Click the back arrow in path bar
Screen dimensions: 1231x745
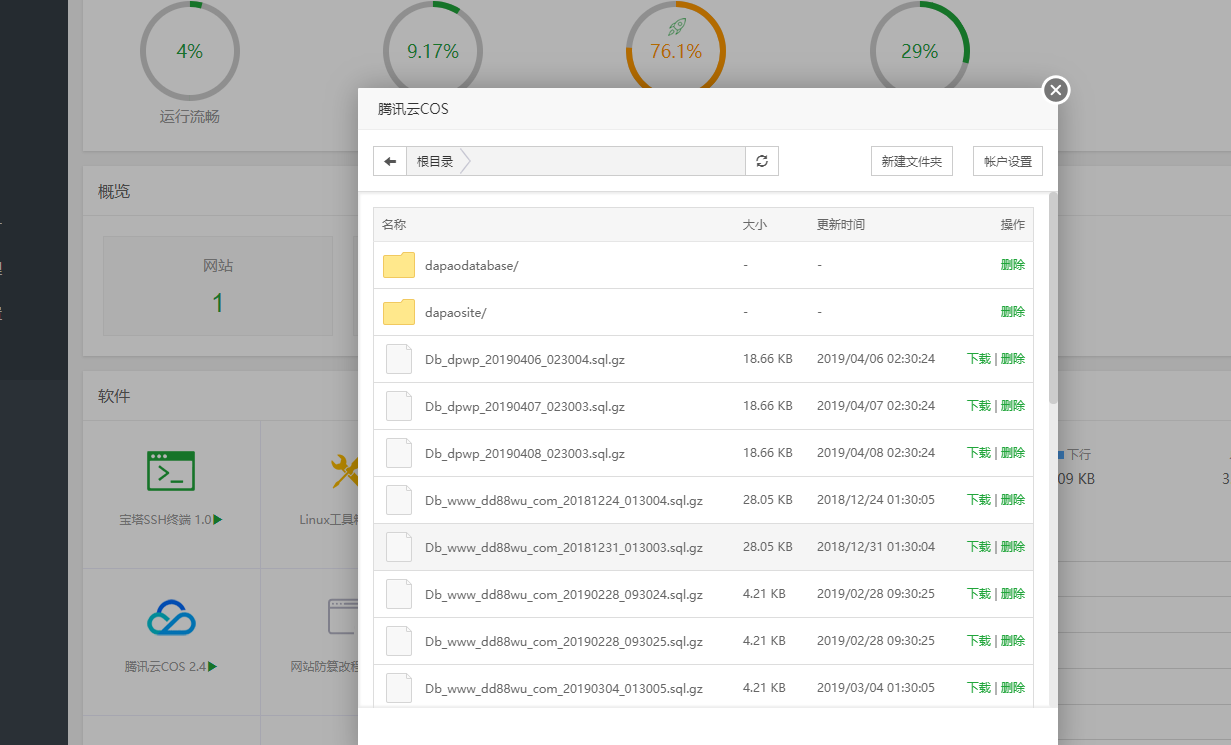(390, 161)
